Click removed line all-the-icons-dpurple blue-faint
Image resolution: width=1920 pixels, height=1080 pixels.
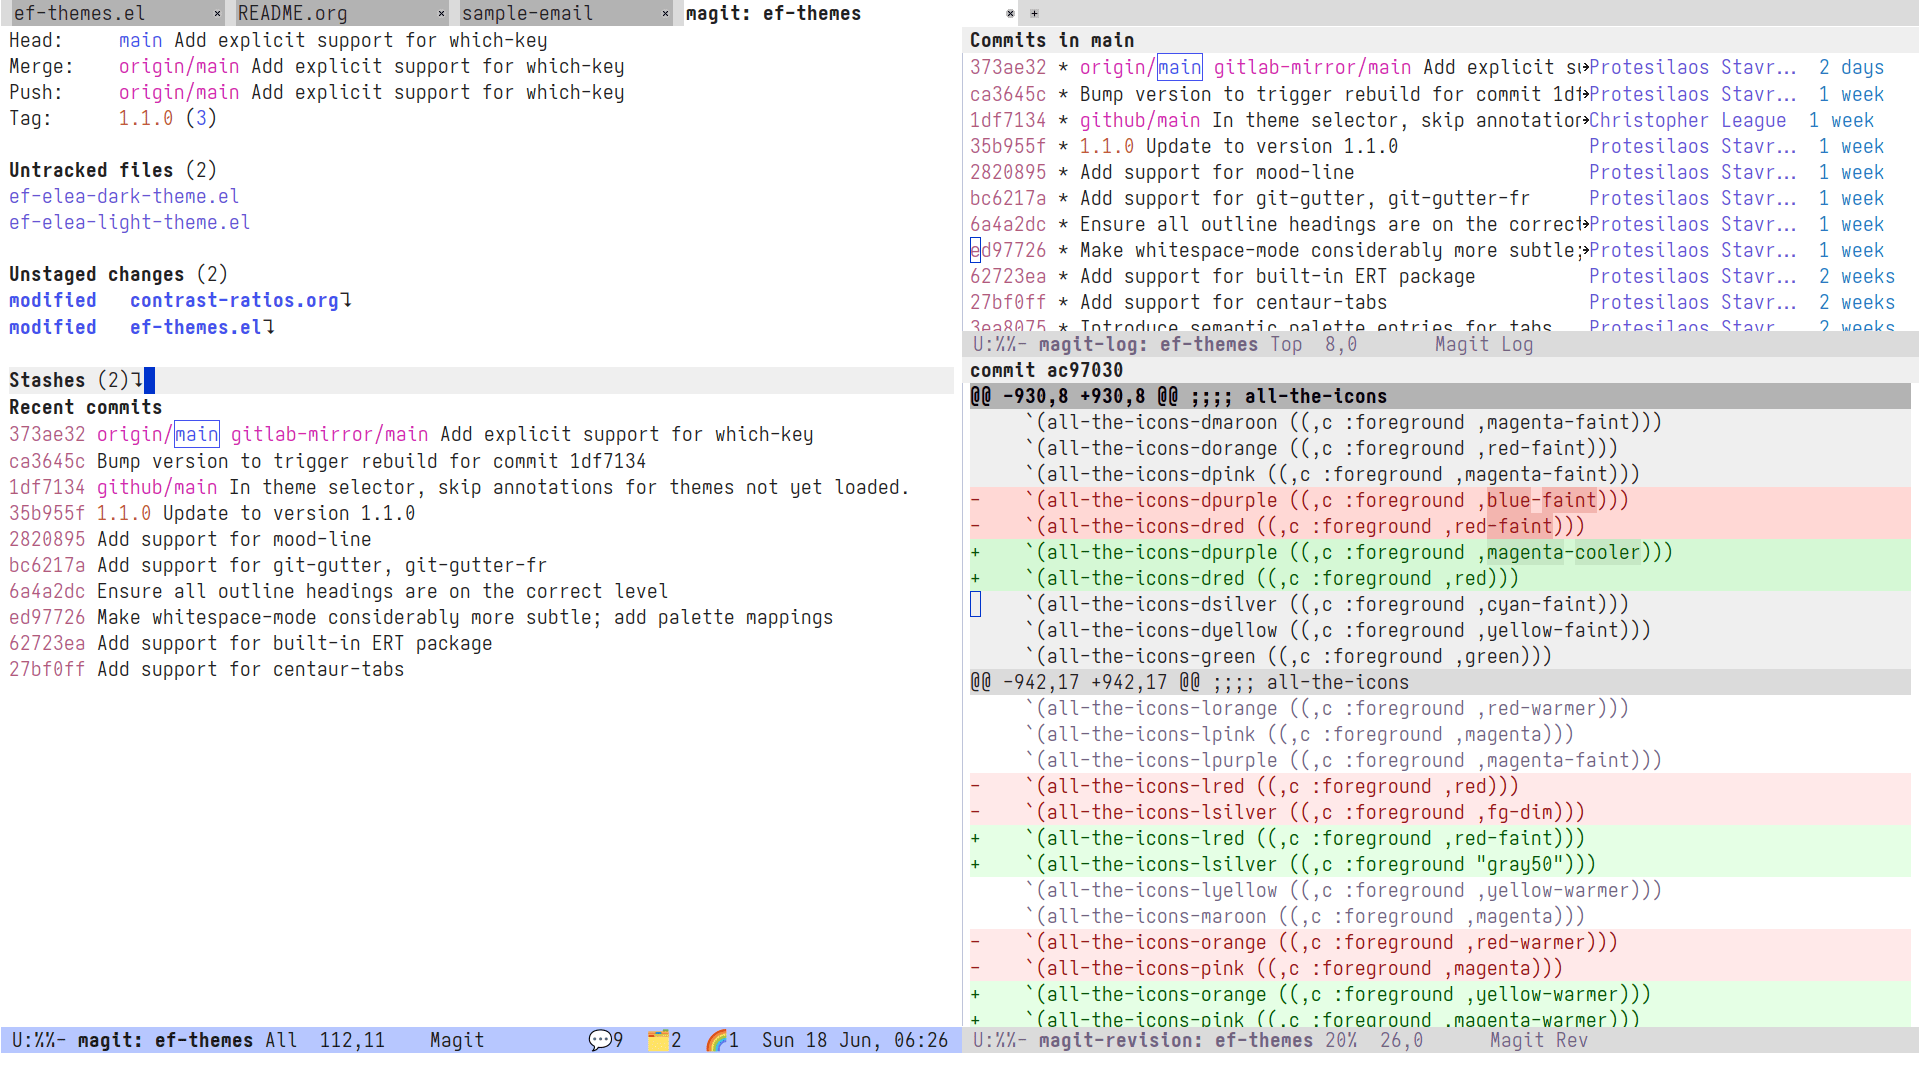coord(1440,500)
